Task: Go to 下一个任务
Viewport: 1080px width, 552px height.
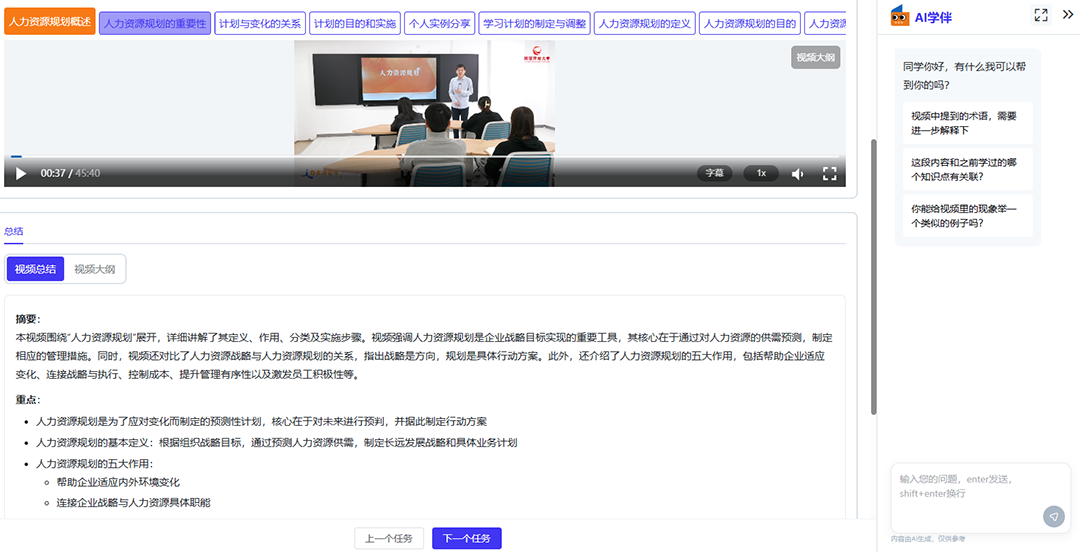Action: [x=466, y=538]
